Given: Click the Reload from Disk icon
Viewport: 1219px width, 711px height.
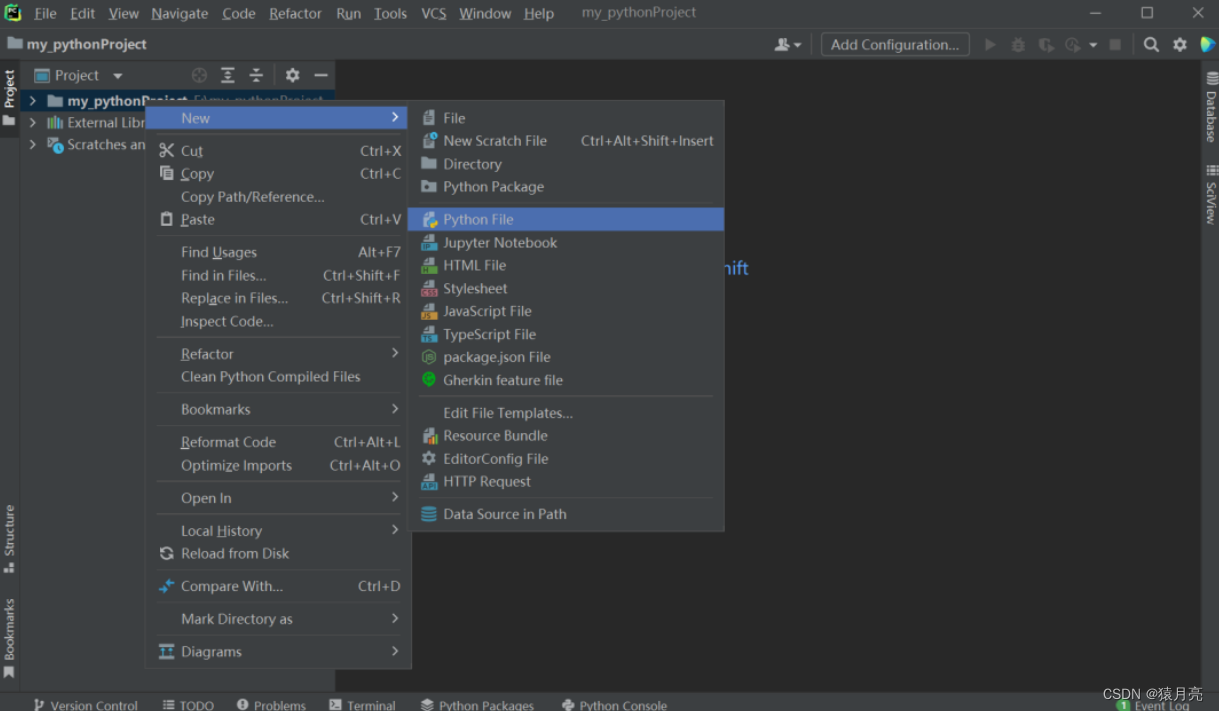Looking at the screenshot, I should (x=167, y=553).
